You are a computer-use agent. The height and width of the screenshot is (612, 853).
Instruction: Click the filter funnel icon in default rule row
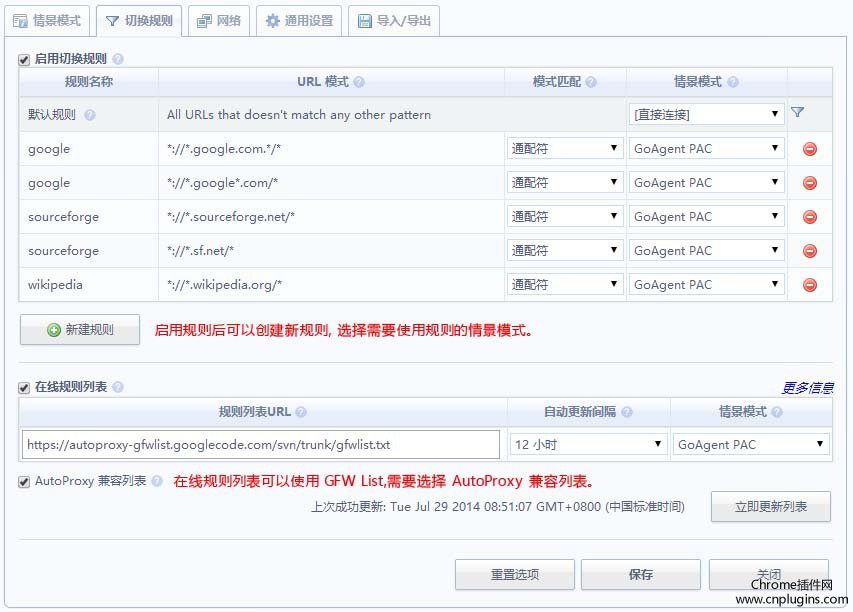tap(797, 113)
